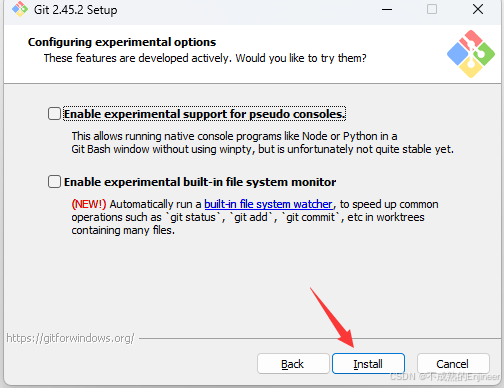Abort setup with the Cancel button
The height and width of the screenshot is (388, 504).
pos(453,364)
